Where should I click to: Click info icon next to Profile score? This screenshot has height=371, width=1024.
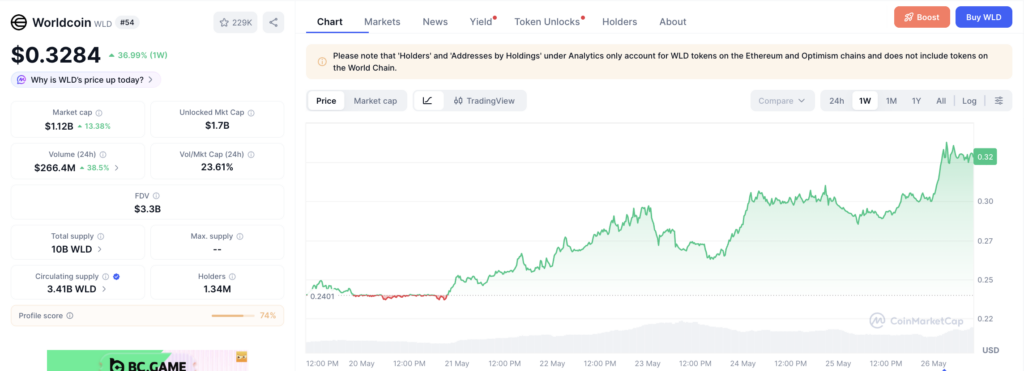(70, 315)
